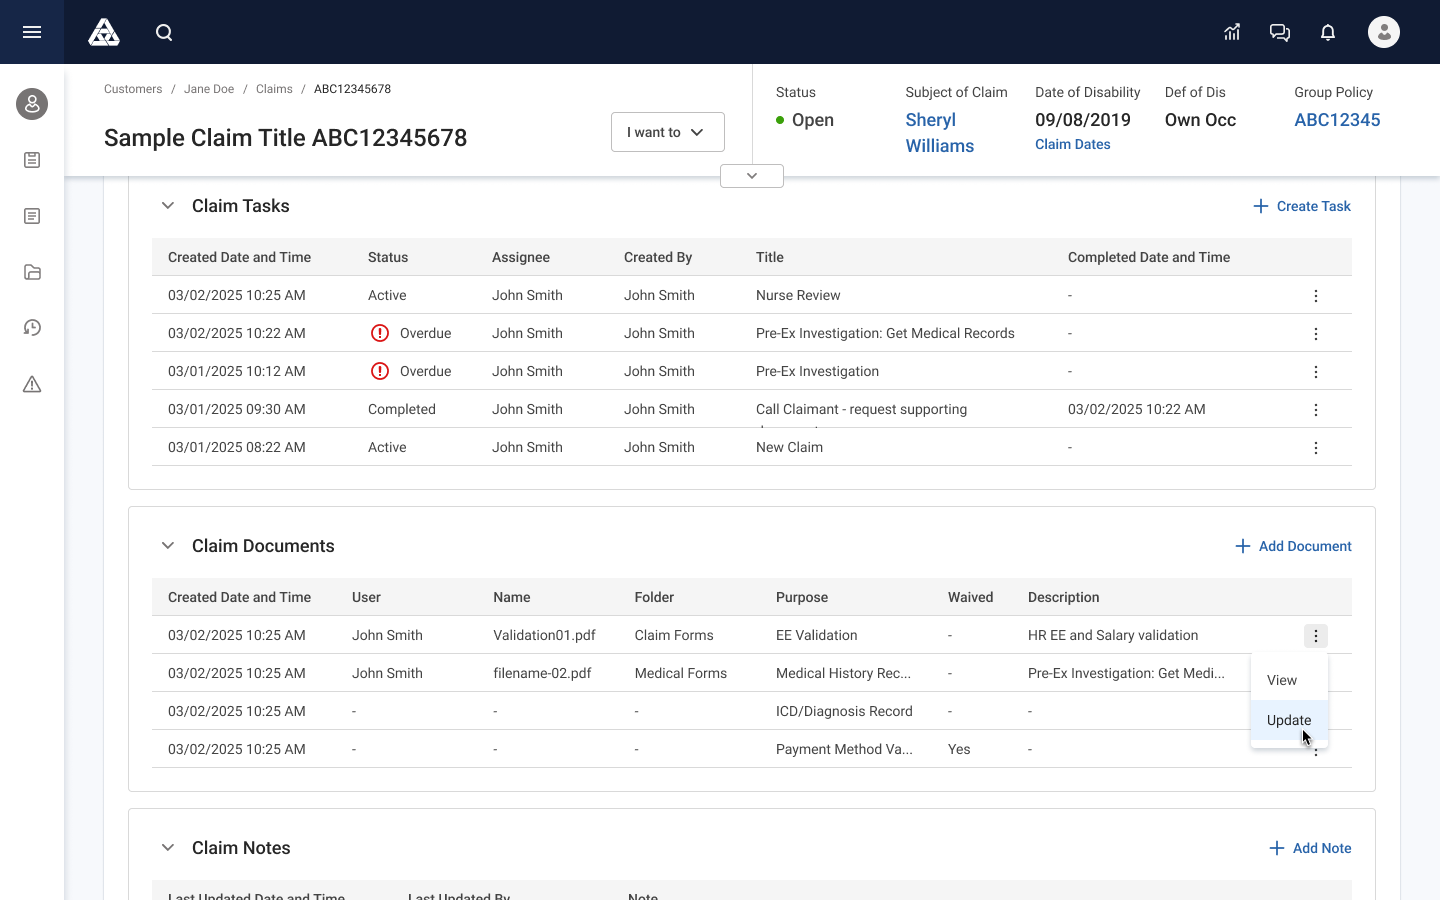Open actions menu for Pre-Ex Investigation task
The image size is (1440, 900).
point(1316,372)
